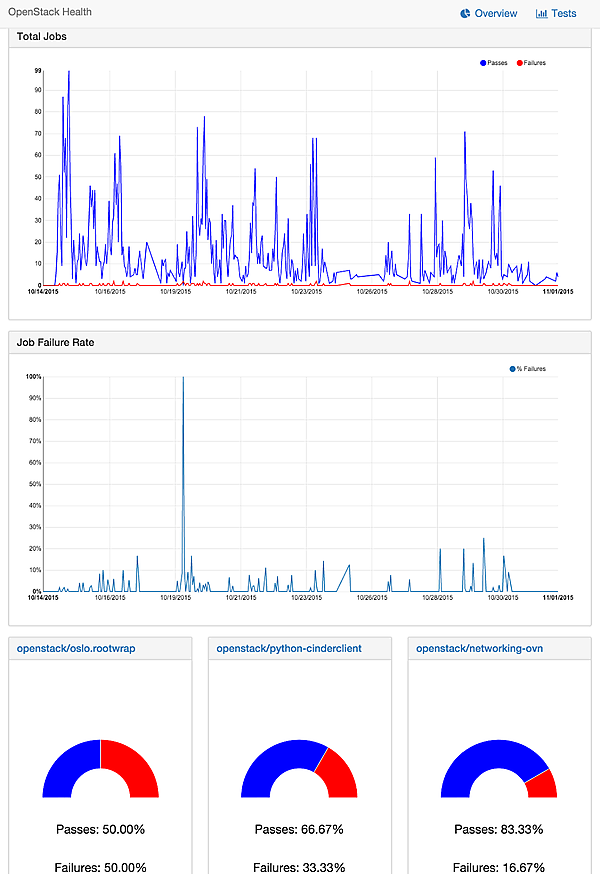Click the 10/19/2015 label on Total Jobs axis
Screen dimensions: 600x874
tap(176, 292)
